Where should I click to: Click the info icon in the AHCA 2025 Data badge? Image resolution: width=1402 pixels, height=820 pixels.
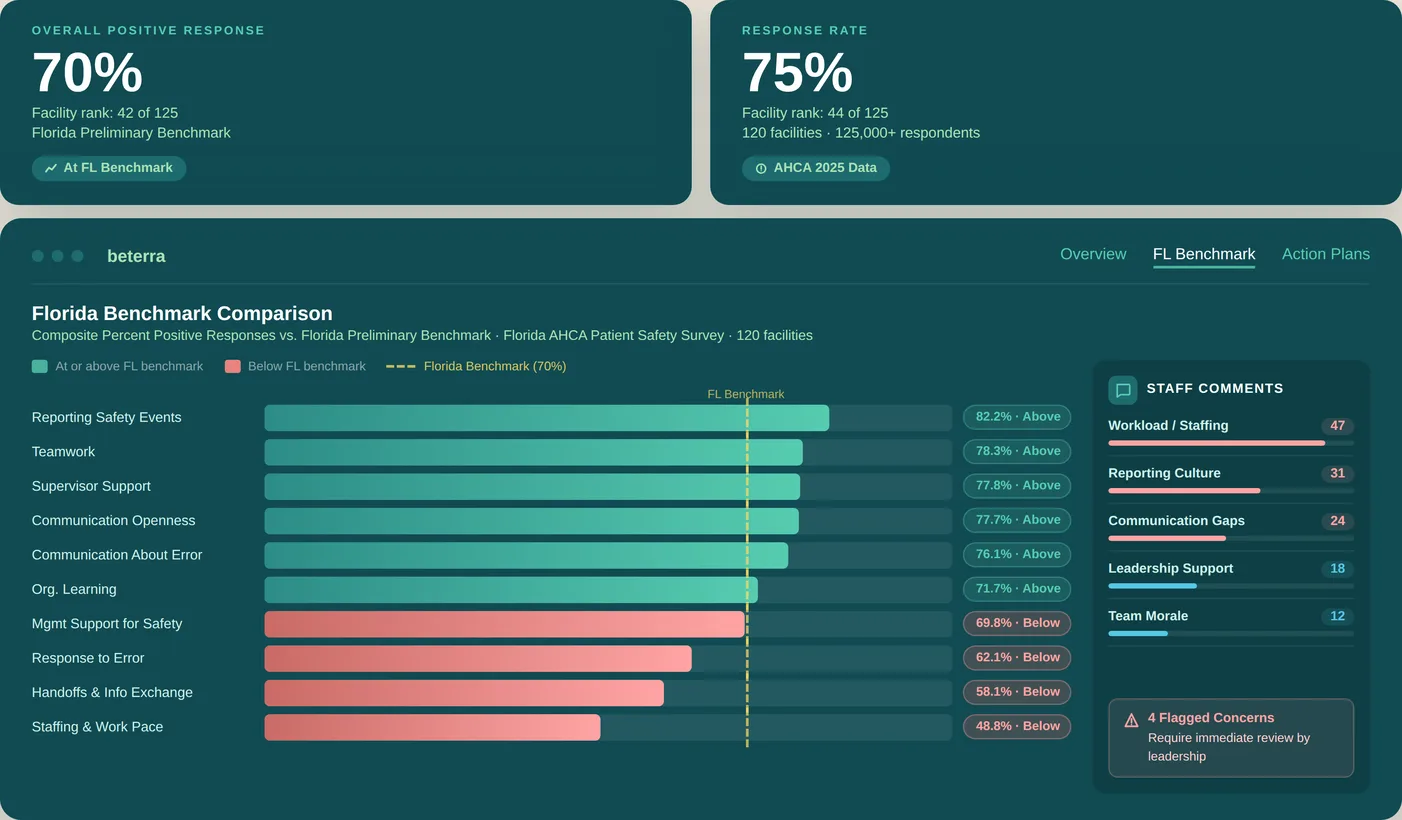click(759, 168)
